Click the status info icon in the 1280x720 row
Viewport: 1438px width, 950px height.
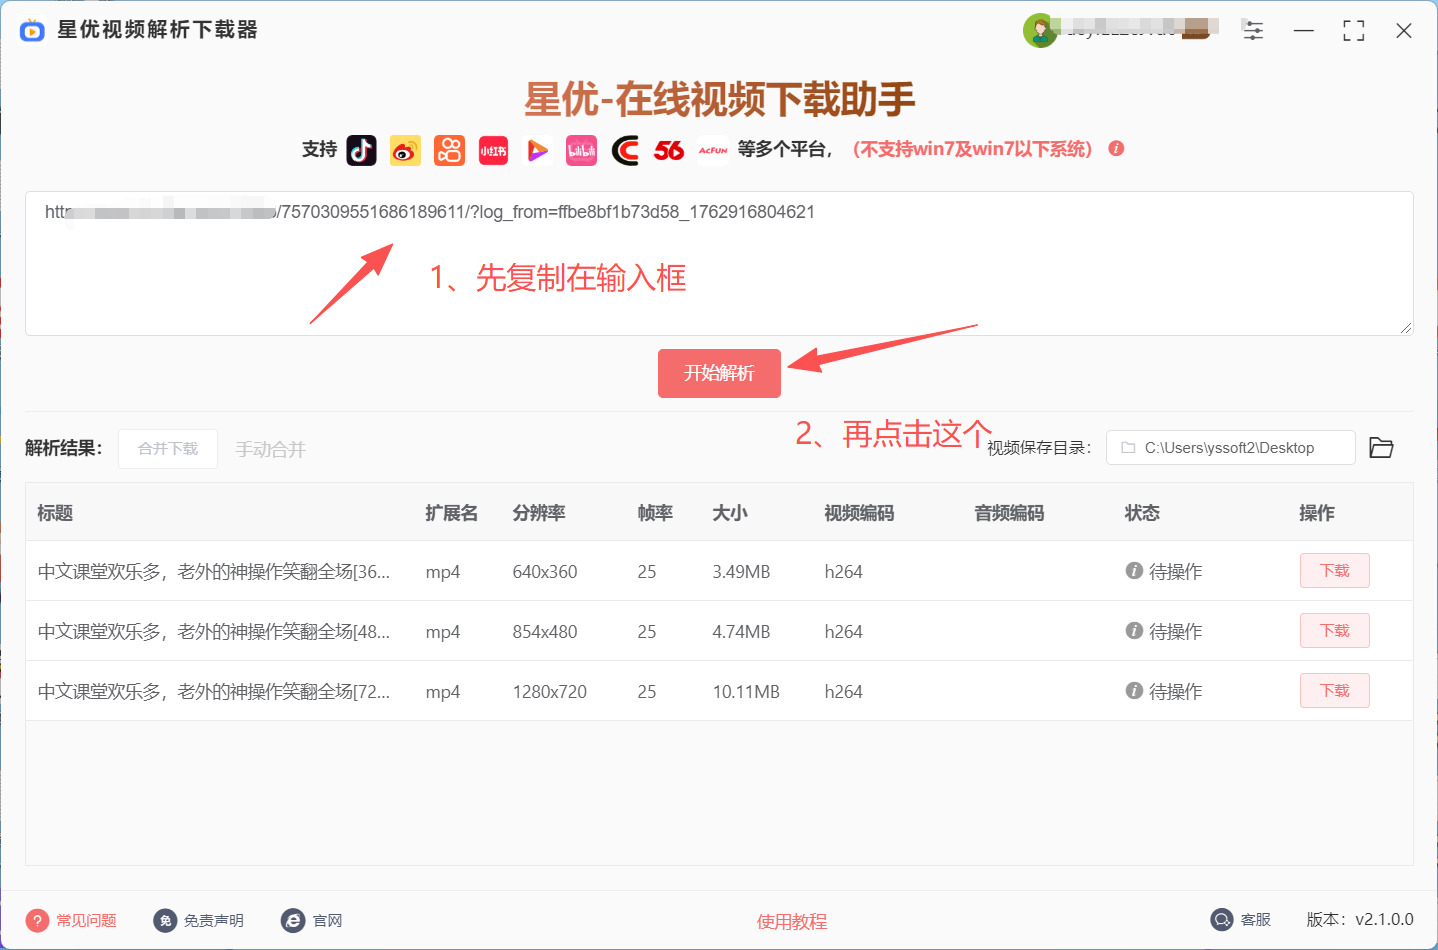(x=1134, y=691)
